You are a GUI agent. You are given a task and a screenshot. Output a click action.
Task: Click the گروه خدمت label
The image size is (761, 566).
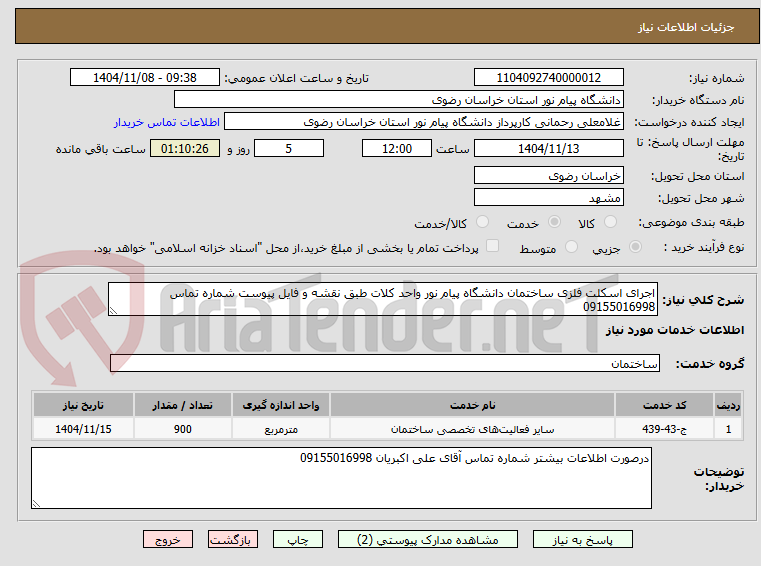pos(710,364)
